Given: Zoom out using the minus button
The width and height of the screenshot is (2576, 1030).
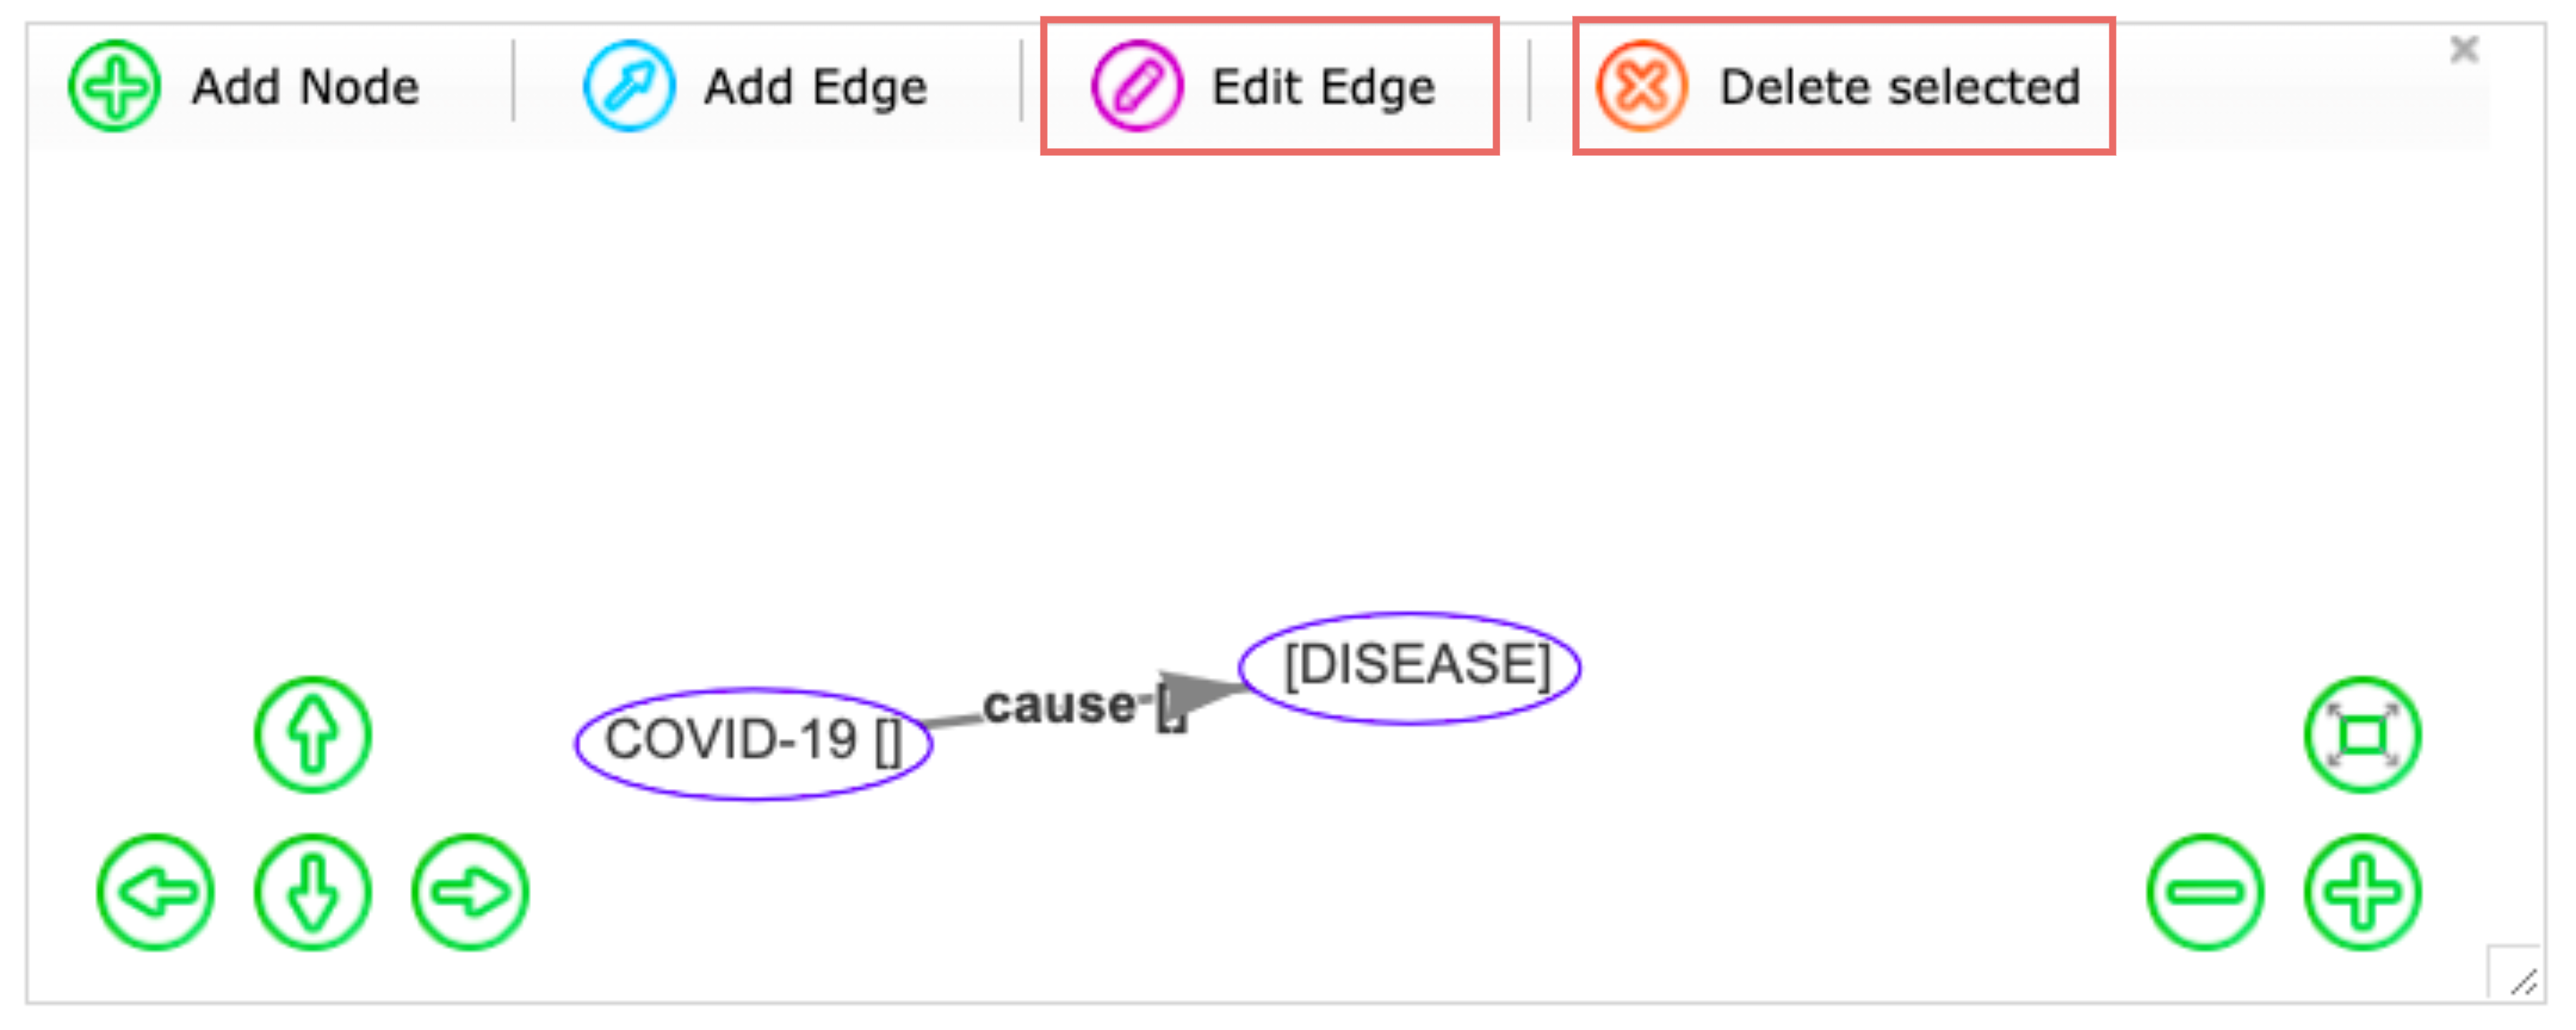Looking at the screenshot, I should pos(2205,892).
